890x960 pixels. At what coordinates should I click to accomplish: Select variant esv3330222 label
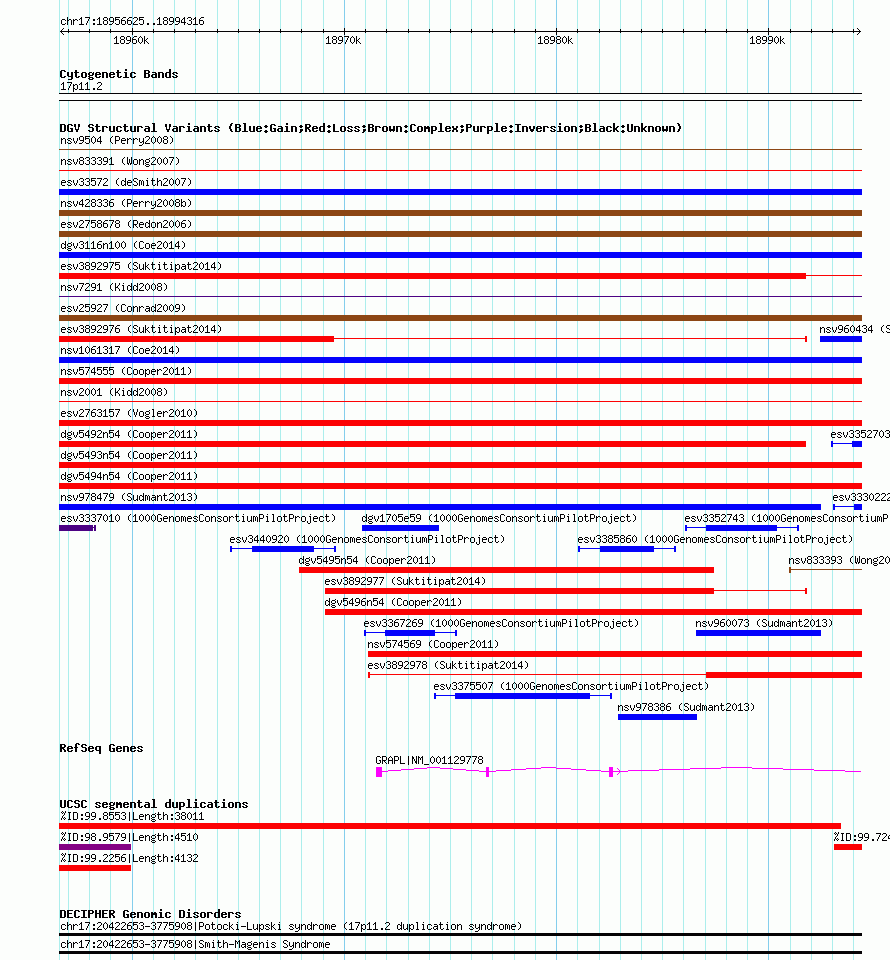pyautogui.click(x=861, y=497)
